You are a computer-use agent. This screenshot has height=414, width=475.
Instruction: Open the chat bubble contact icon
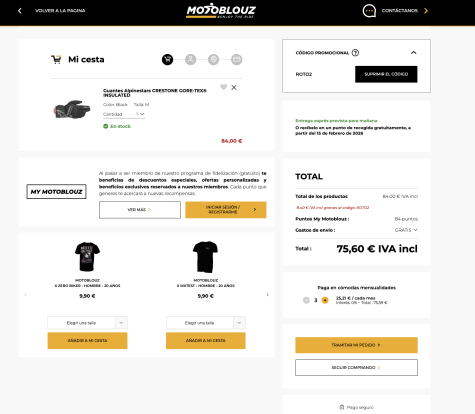coord(369,11)
